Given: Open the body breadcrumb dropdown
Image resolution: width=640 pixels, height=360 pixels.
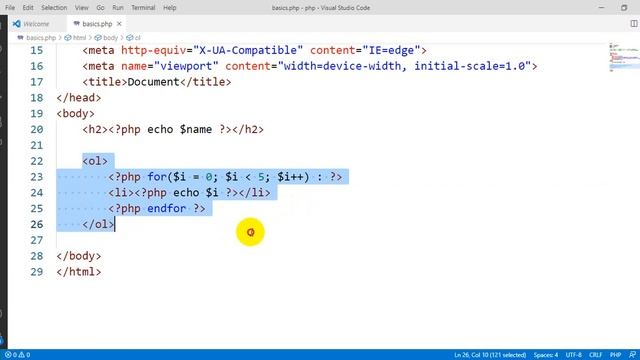Looking at the screenshot, I should point(106,38).
